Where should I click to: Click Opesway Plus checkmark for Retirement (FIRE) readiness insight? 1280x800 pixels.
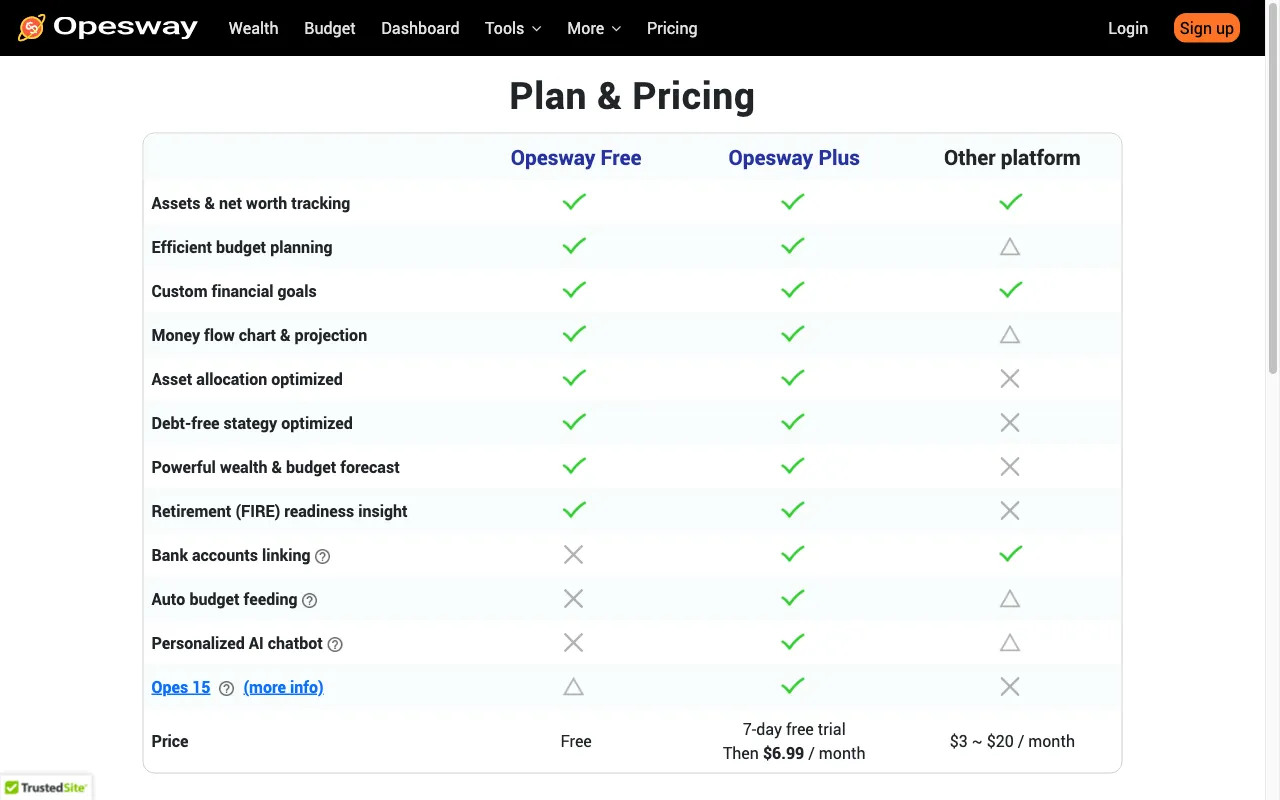click(x=793, y=510)
